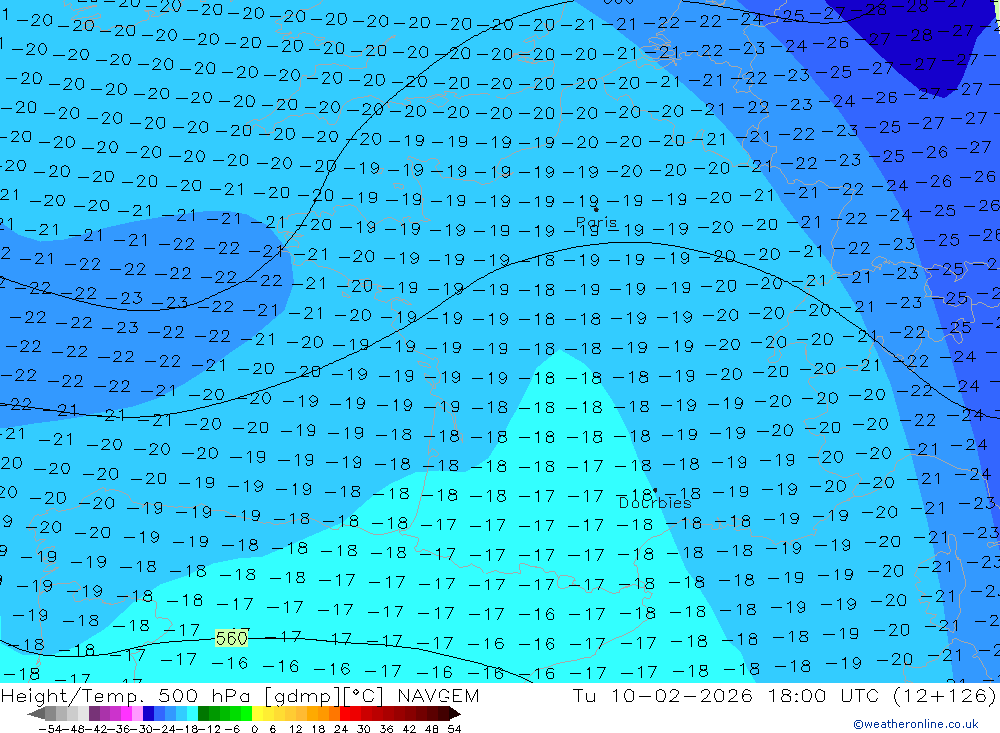Click the [gdmp] unit text in title

click(x=303, y=696)
